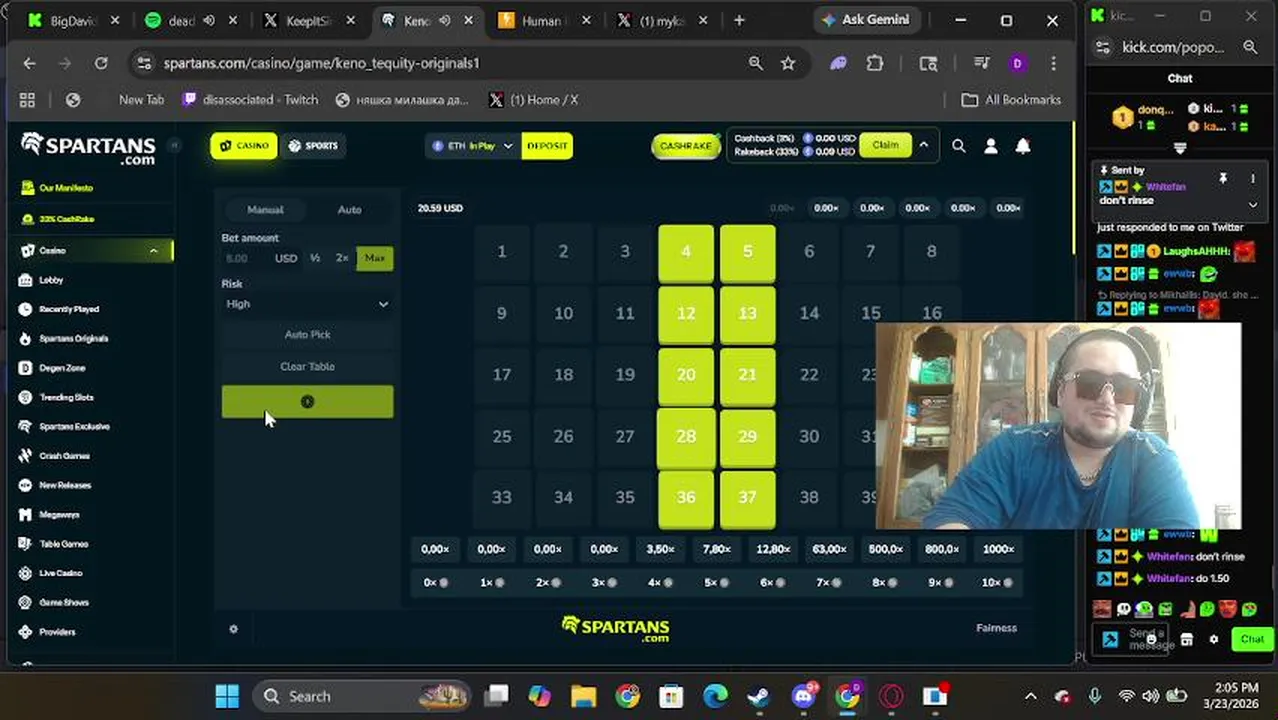Open the Cashrake promo button
This screenshot has height=720, width=1278.
[686, 146]
